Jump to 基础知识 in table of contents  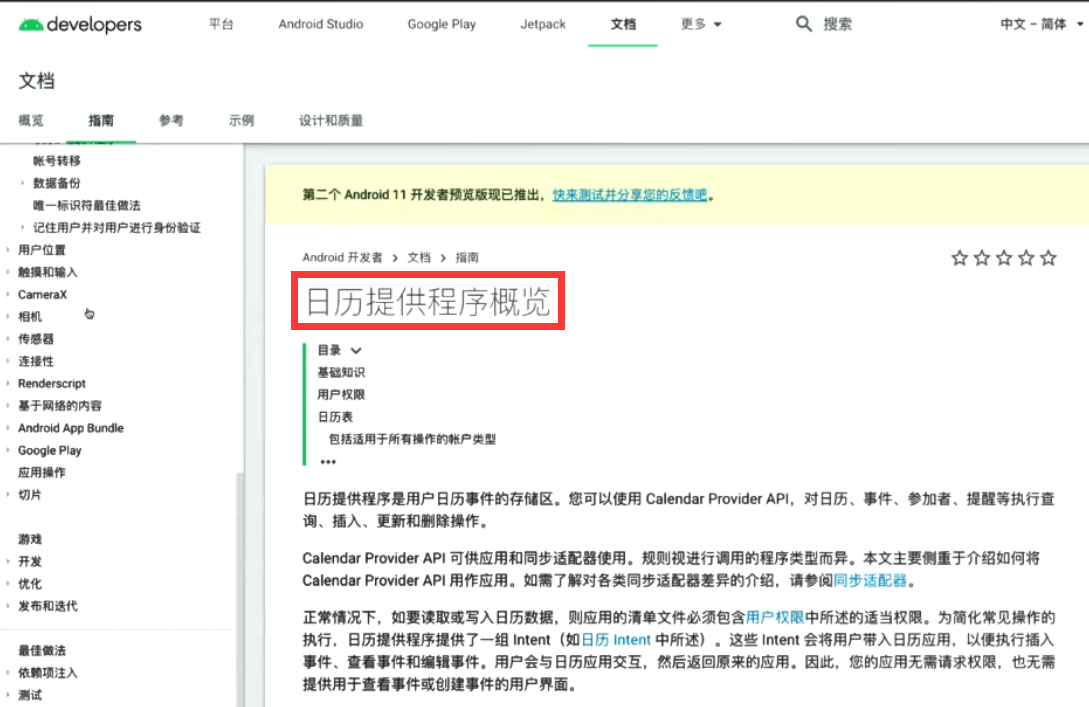click(x=341, y=373)
